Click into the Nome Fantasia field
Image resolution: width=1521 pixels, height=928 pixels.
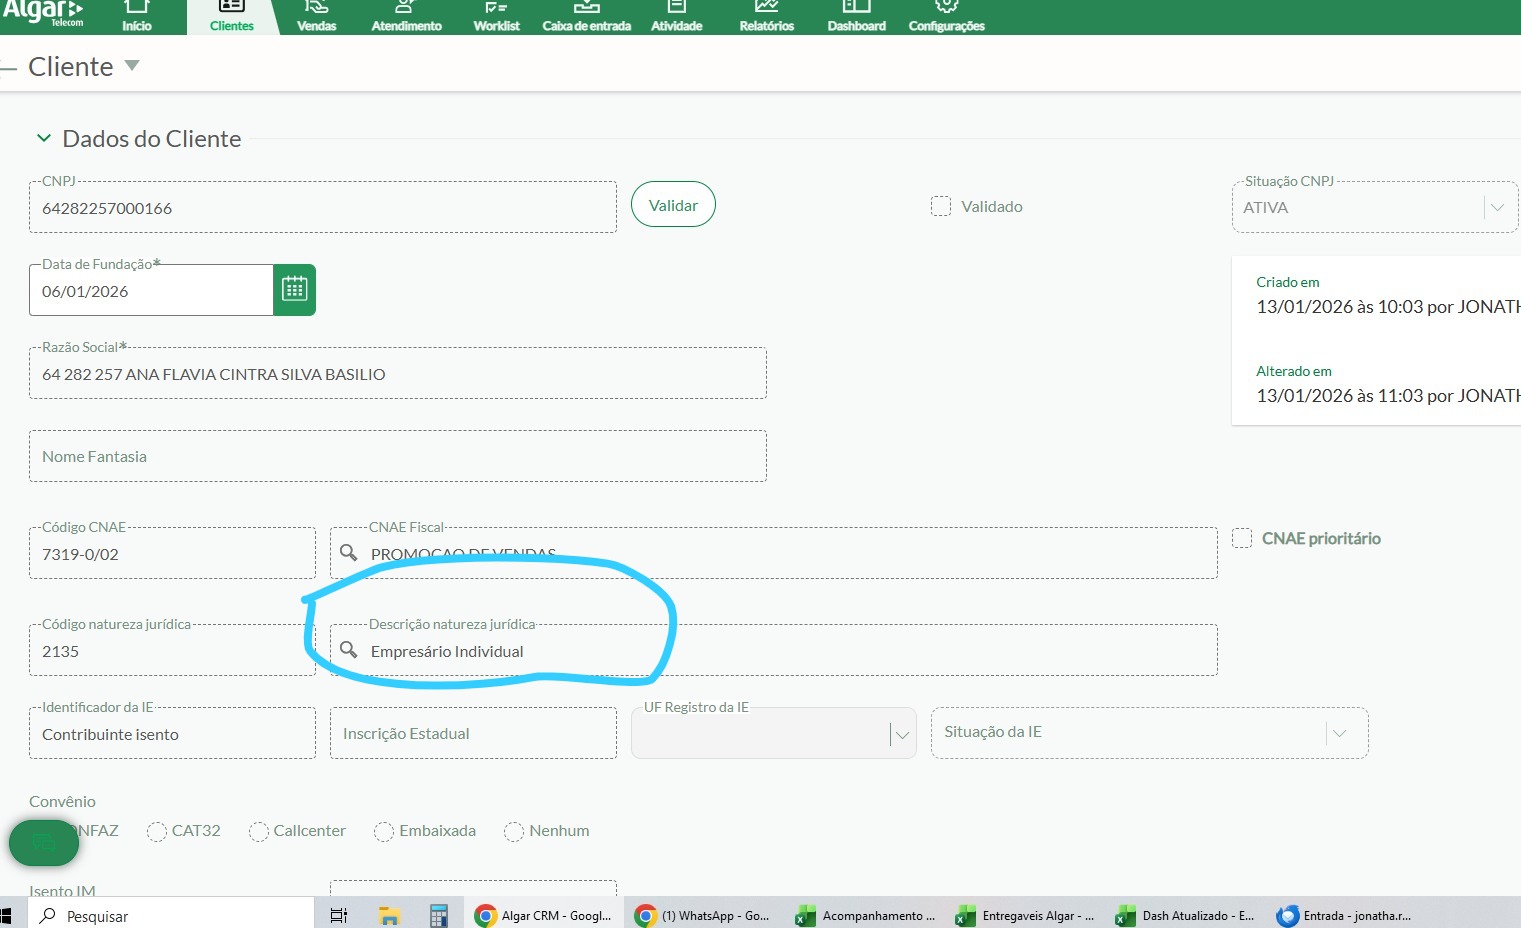point(398,457)
